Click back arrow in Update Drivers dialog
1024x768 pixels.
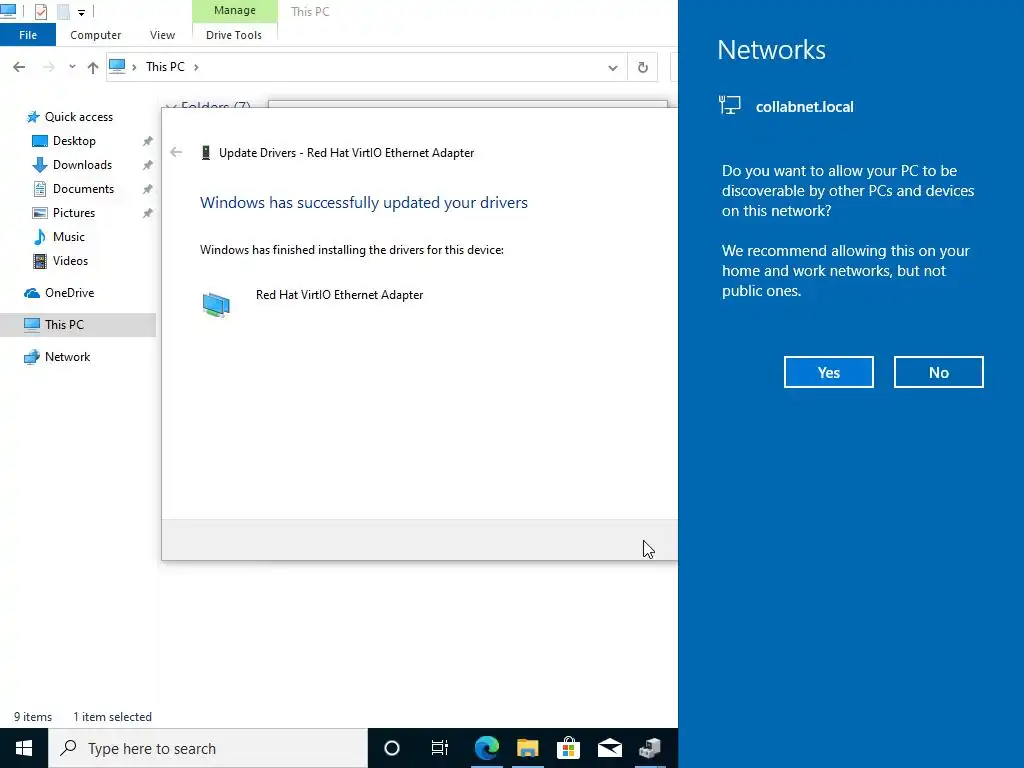click(176, 152)
